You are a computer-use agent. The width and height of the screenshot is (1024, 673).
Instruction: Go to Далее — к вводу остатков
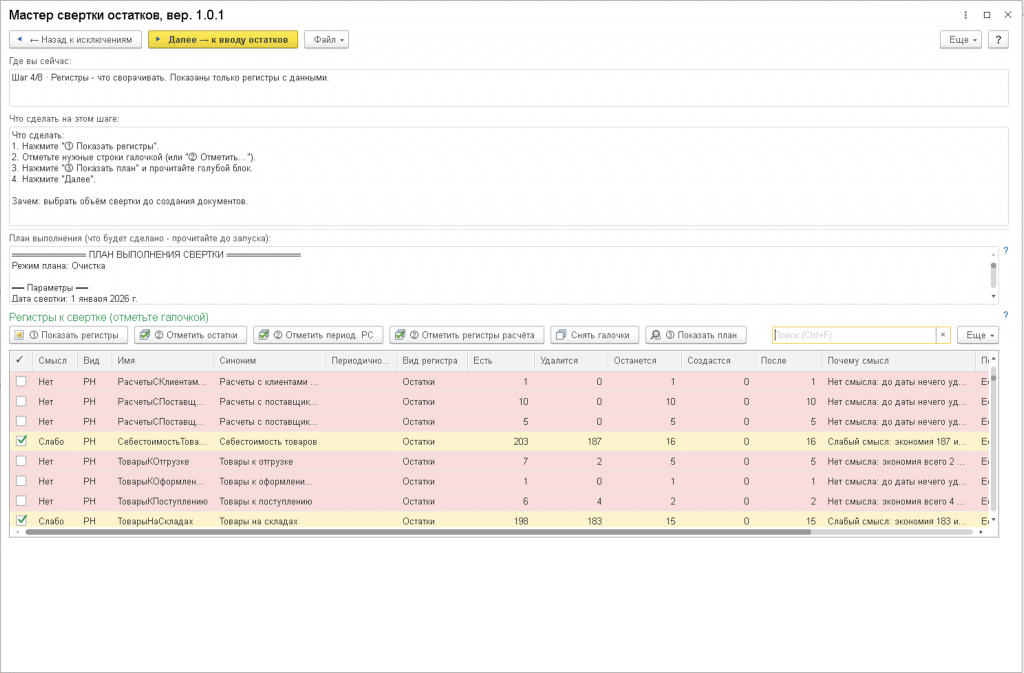point(223,40)
